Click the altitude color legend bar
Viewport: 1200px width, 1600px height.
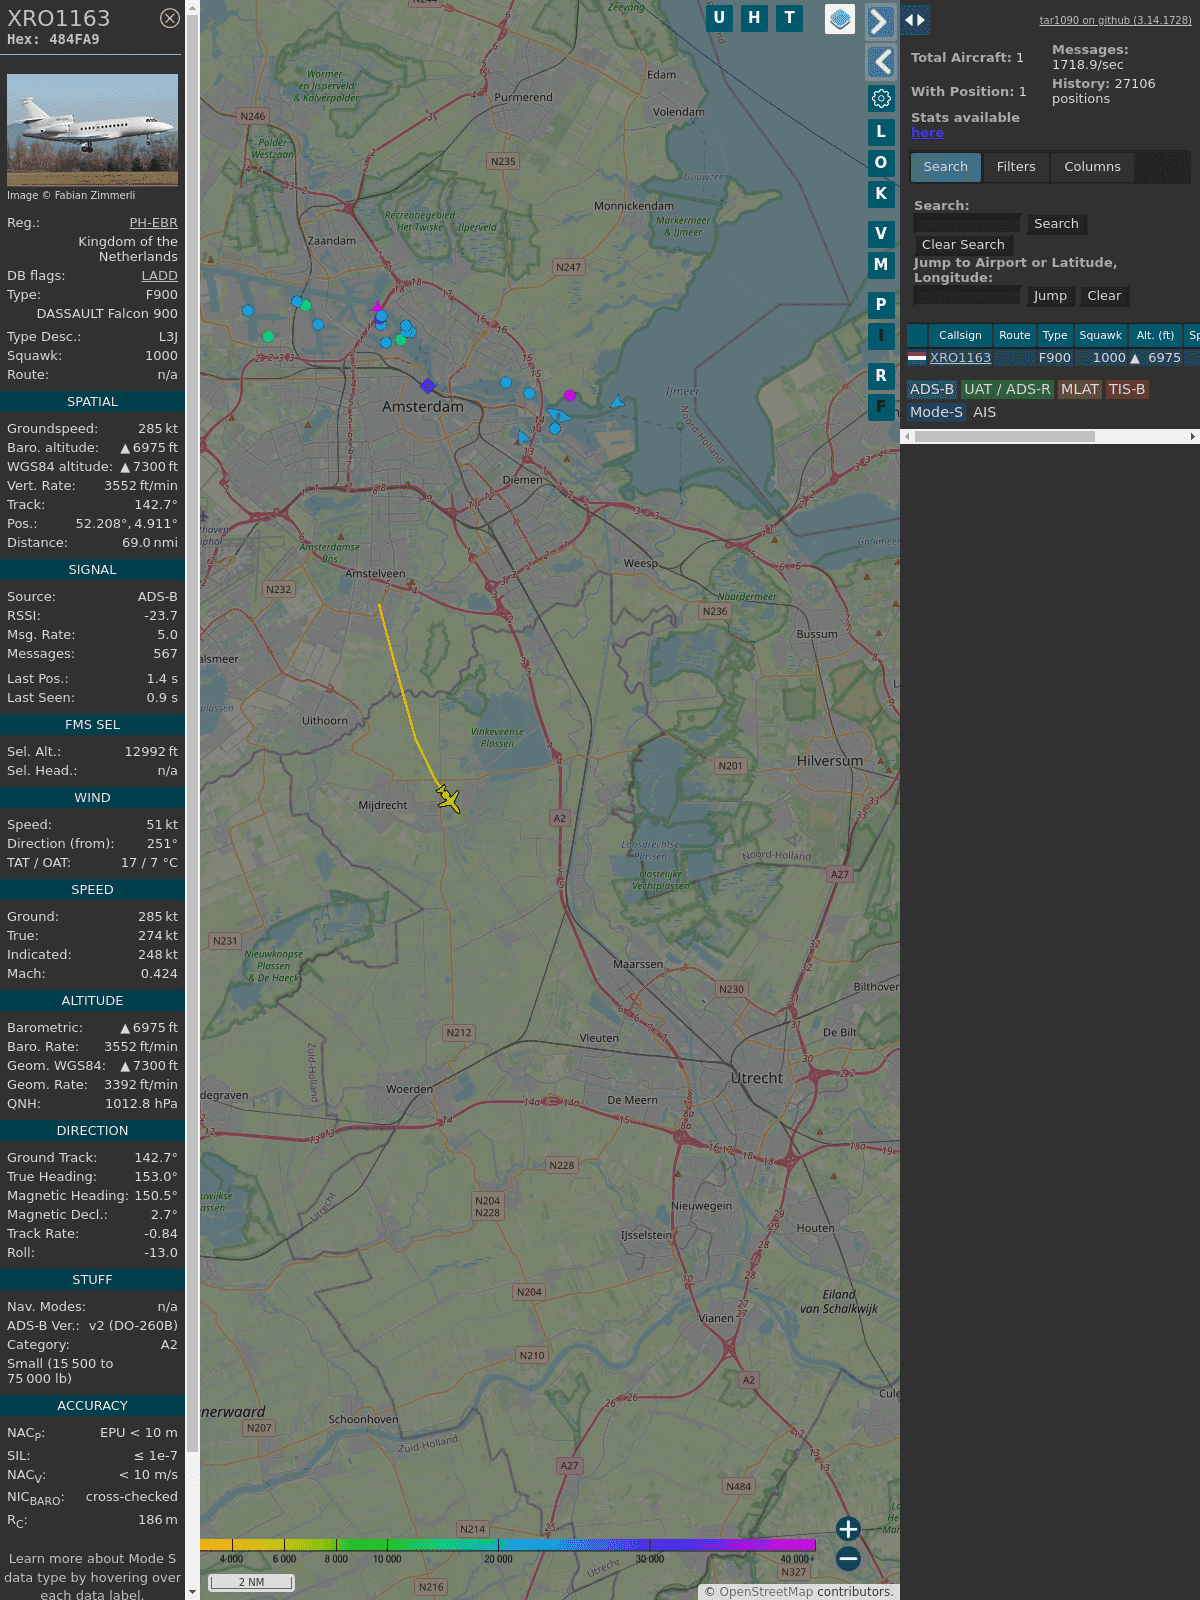coord(508,1545)
